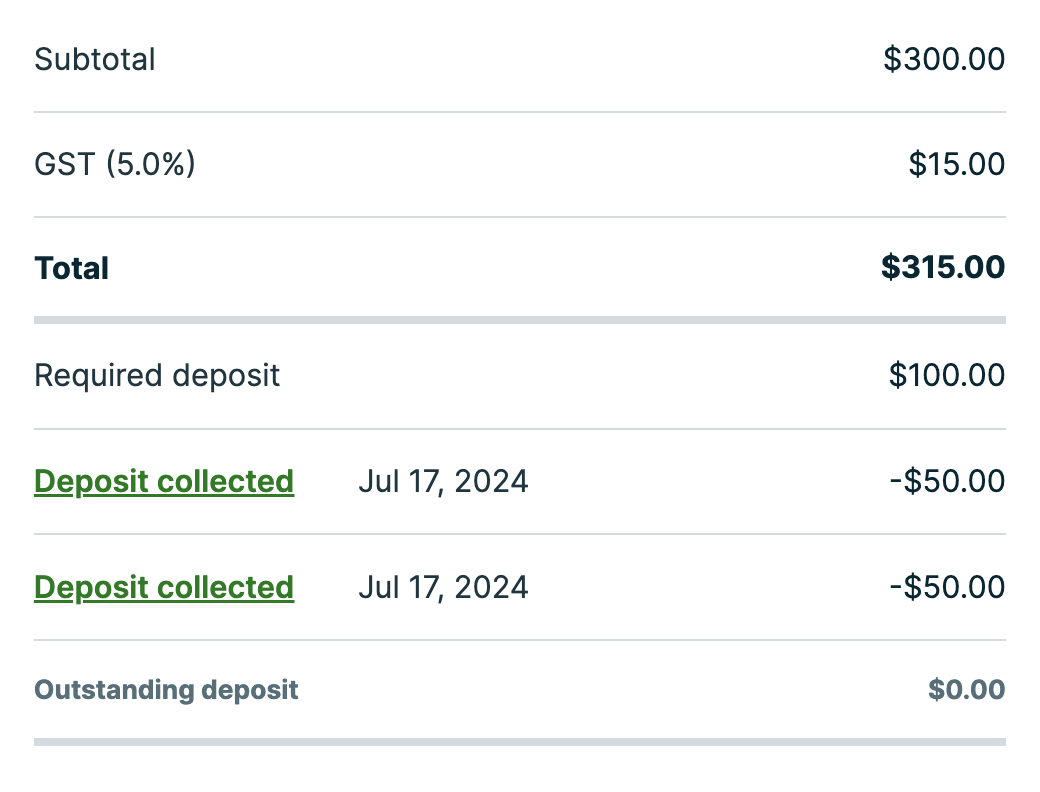Select the $315.00 total amount
Viewport: 1040px width, 792px height.
943,267
